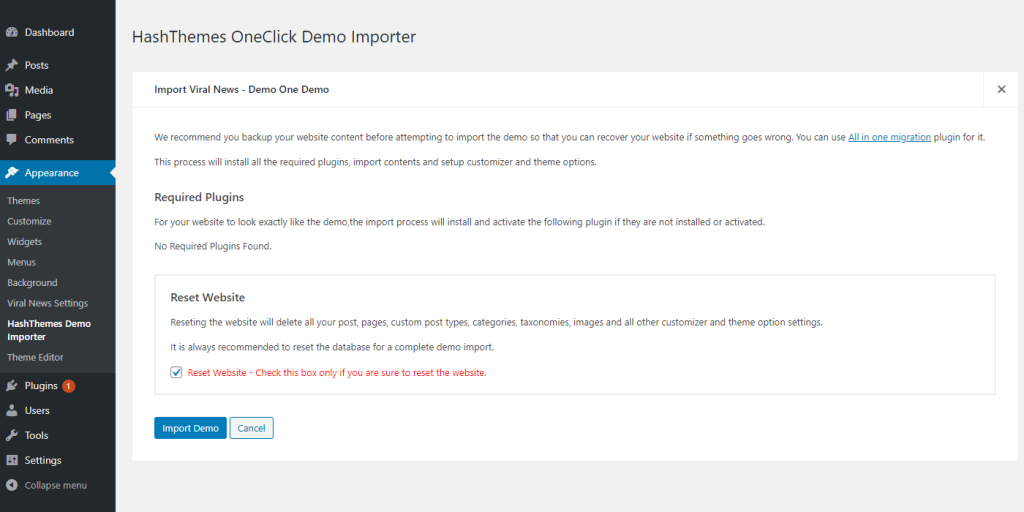This screenshot has width=1024, height=512.
Task: Click the Users person icon
Action: (12, 411)
